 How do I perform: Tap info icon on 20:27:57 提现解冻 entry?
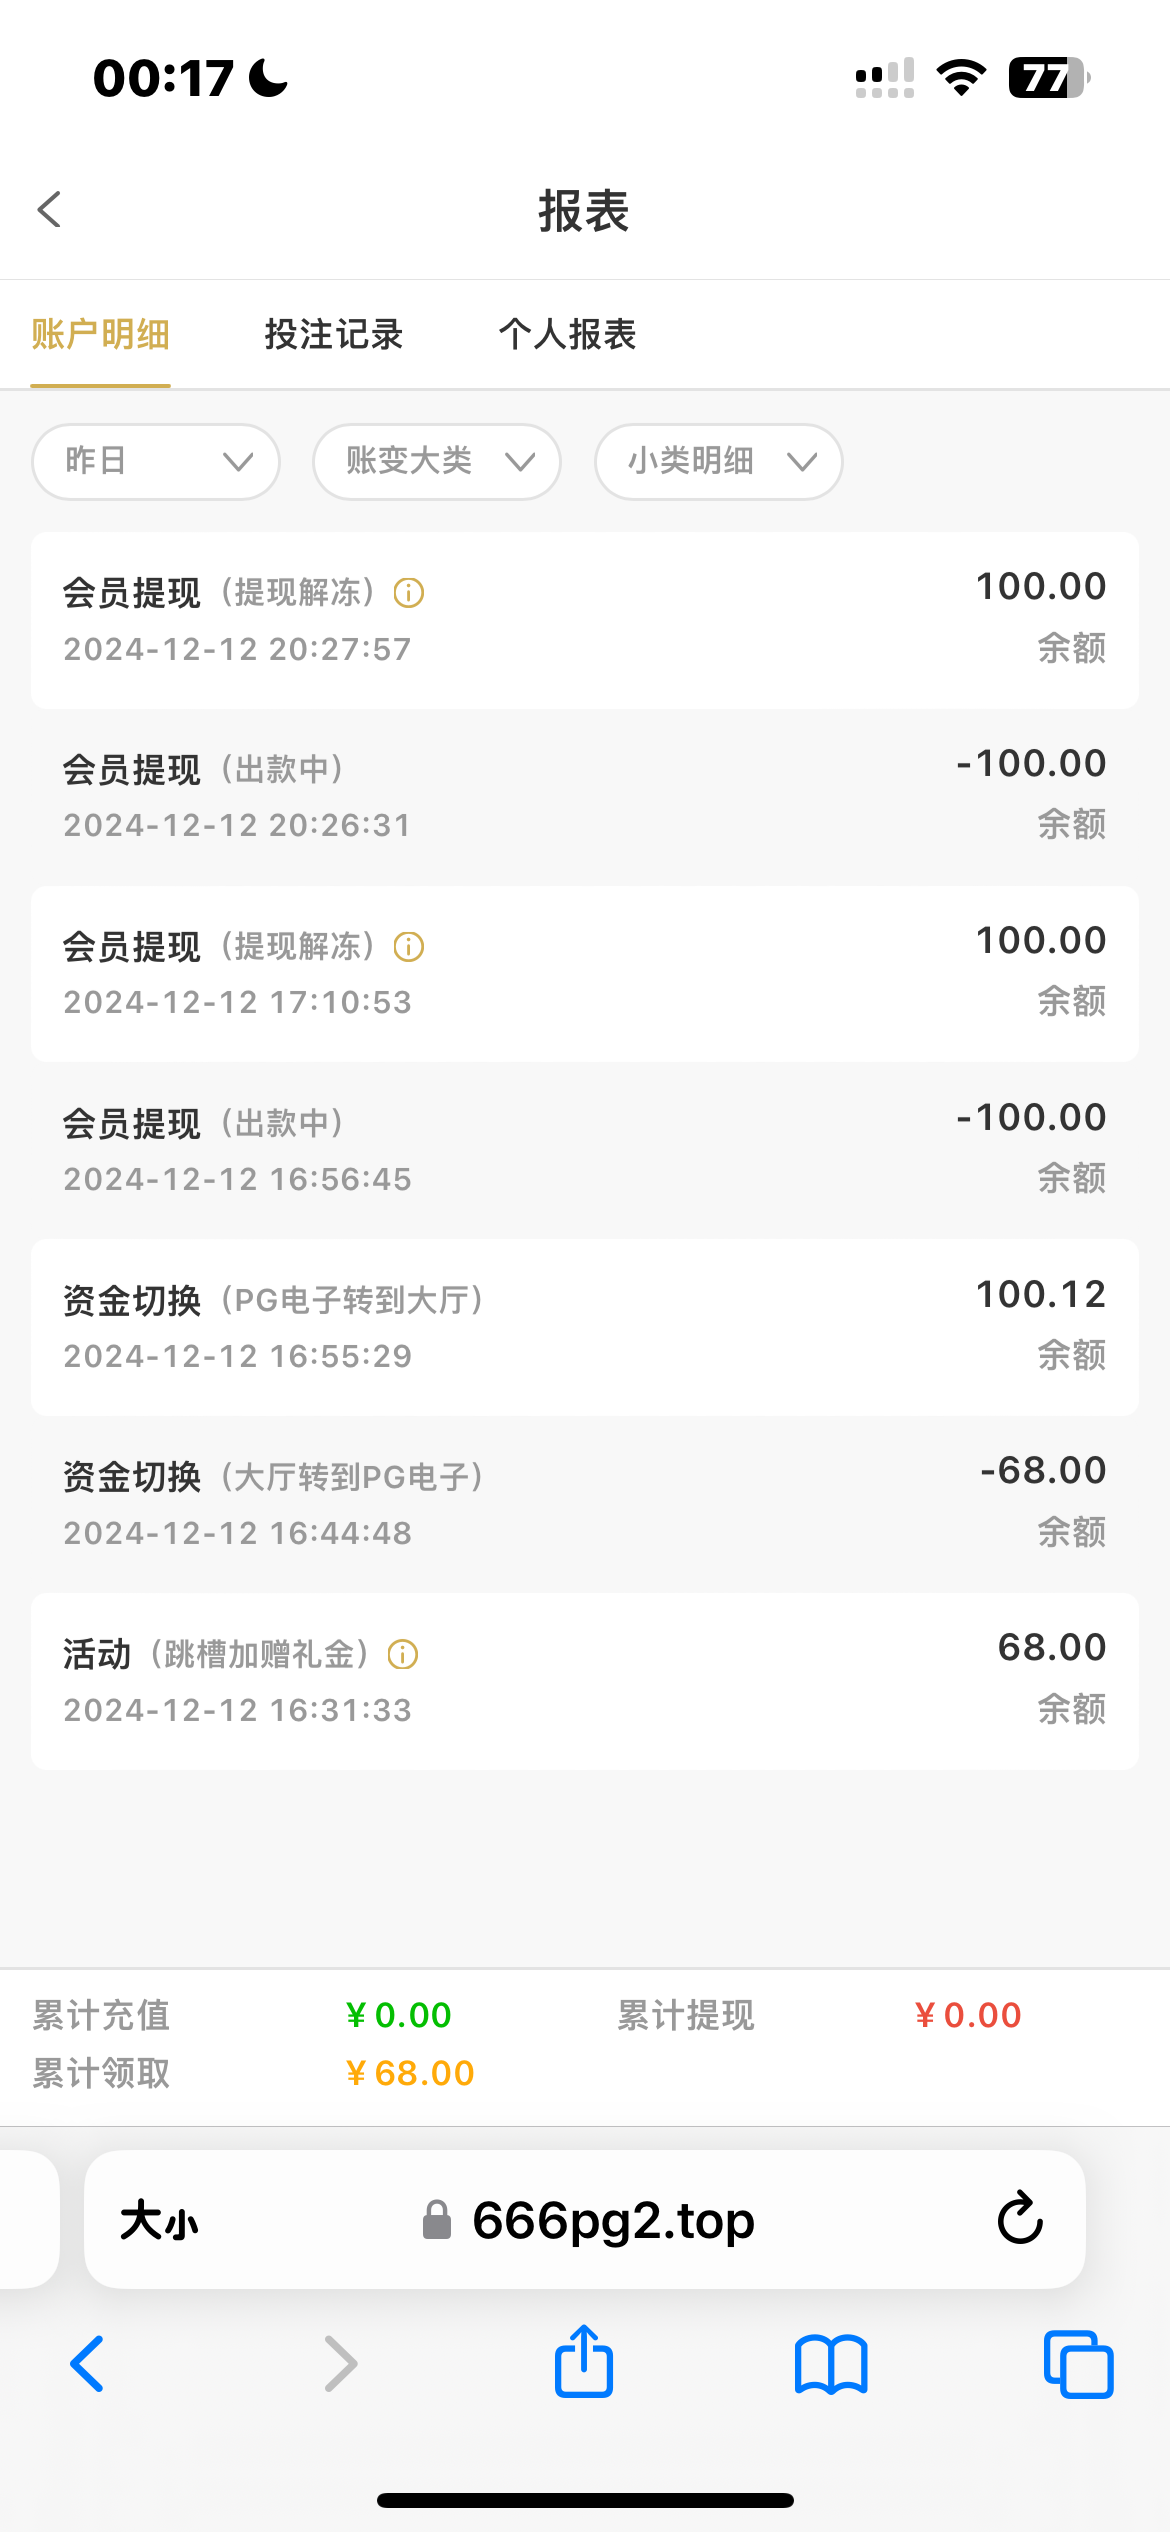(x=408, y=593)
